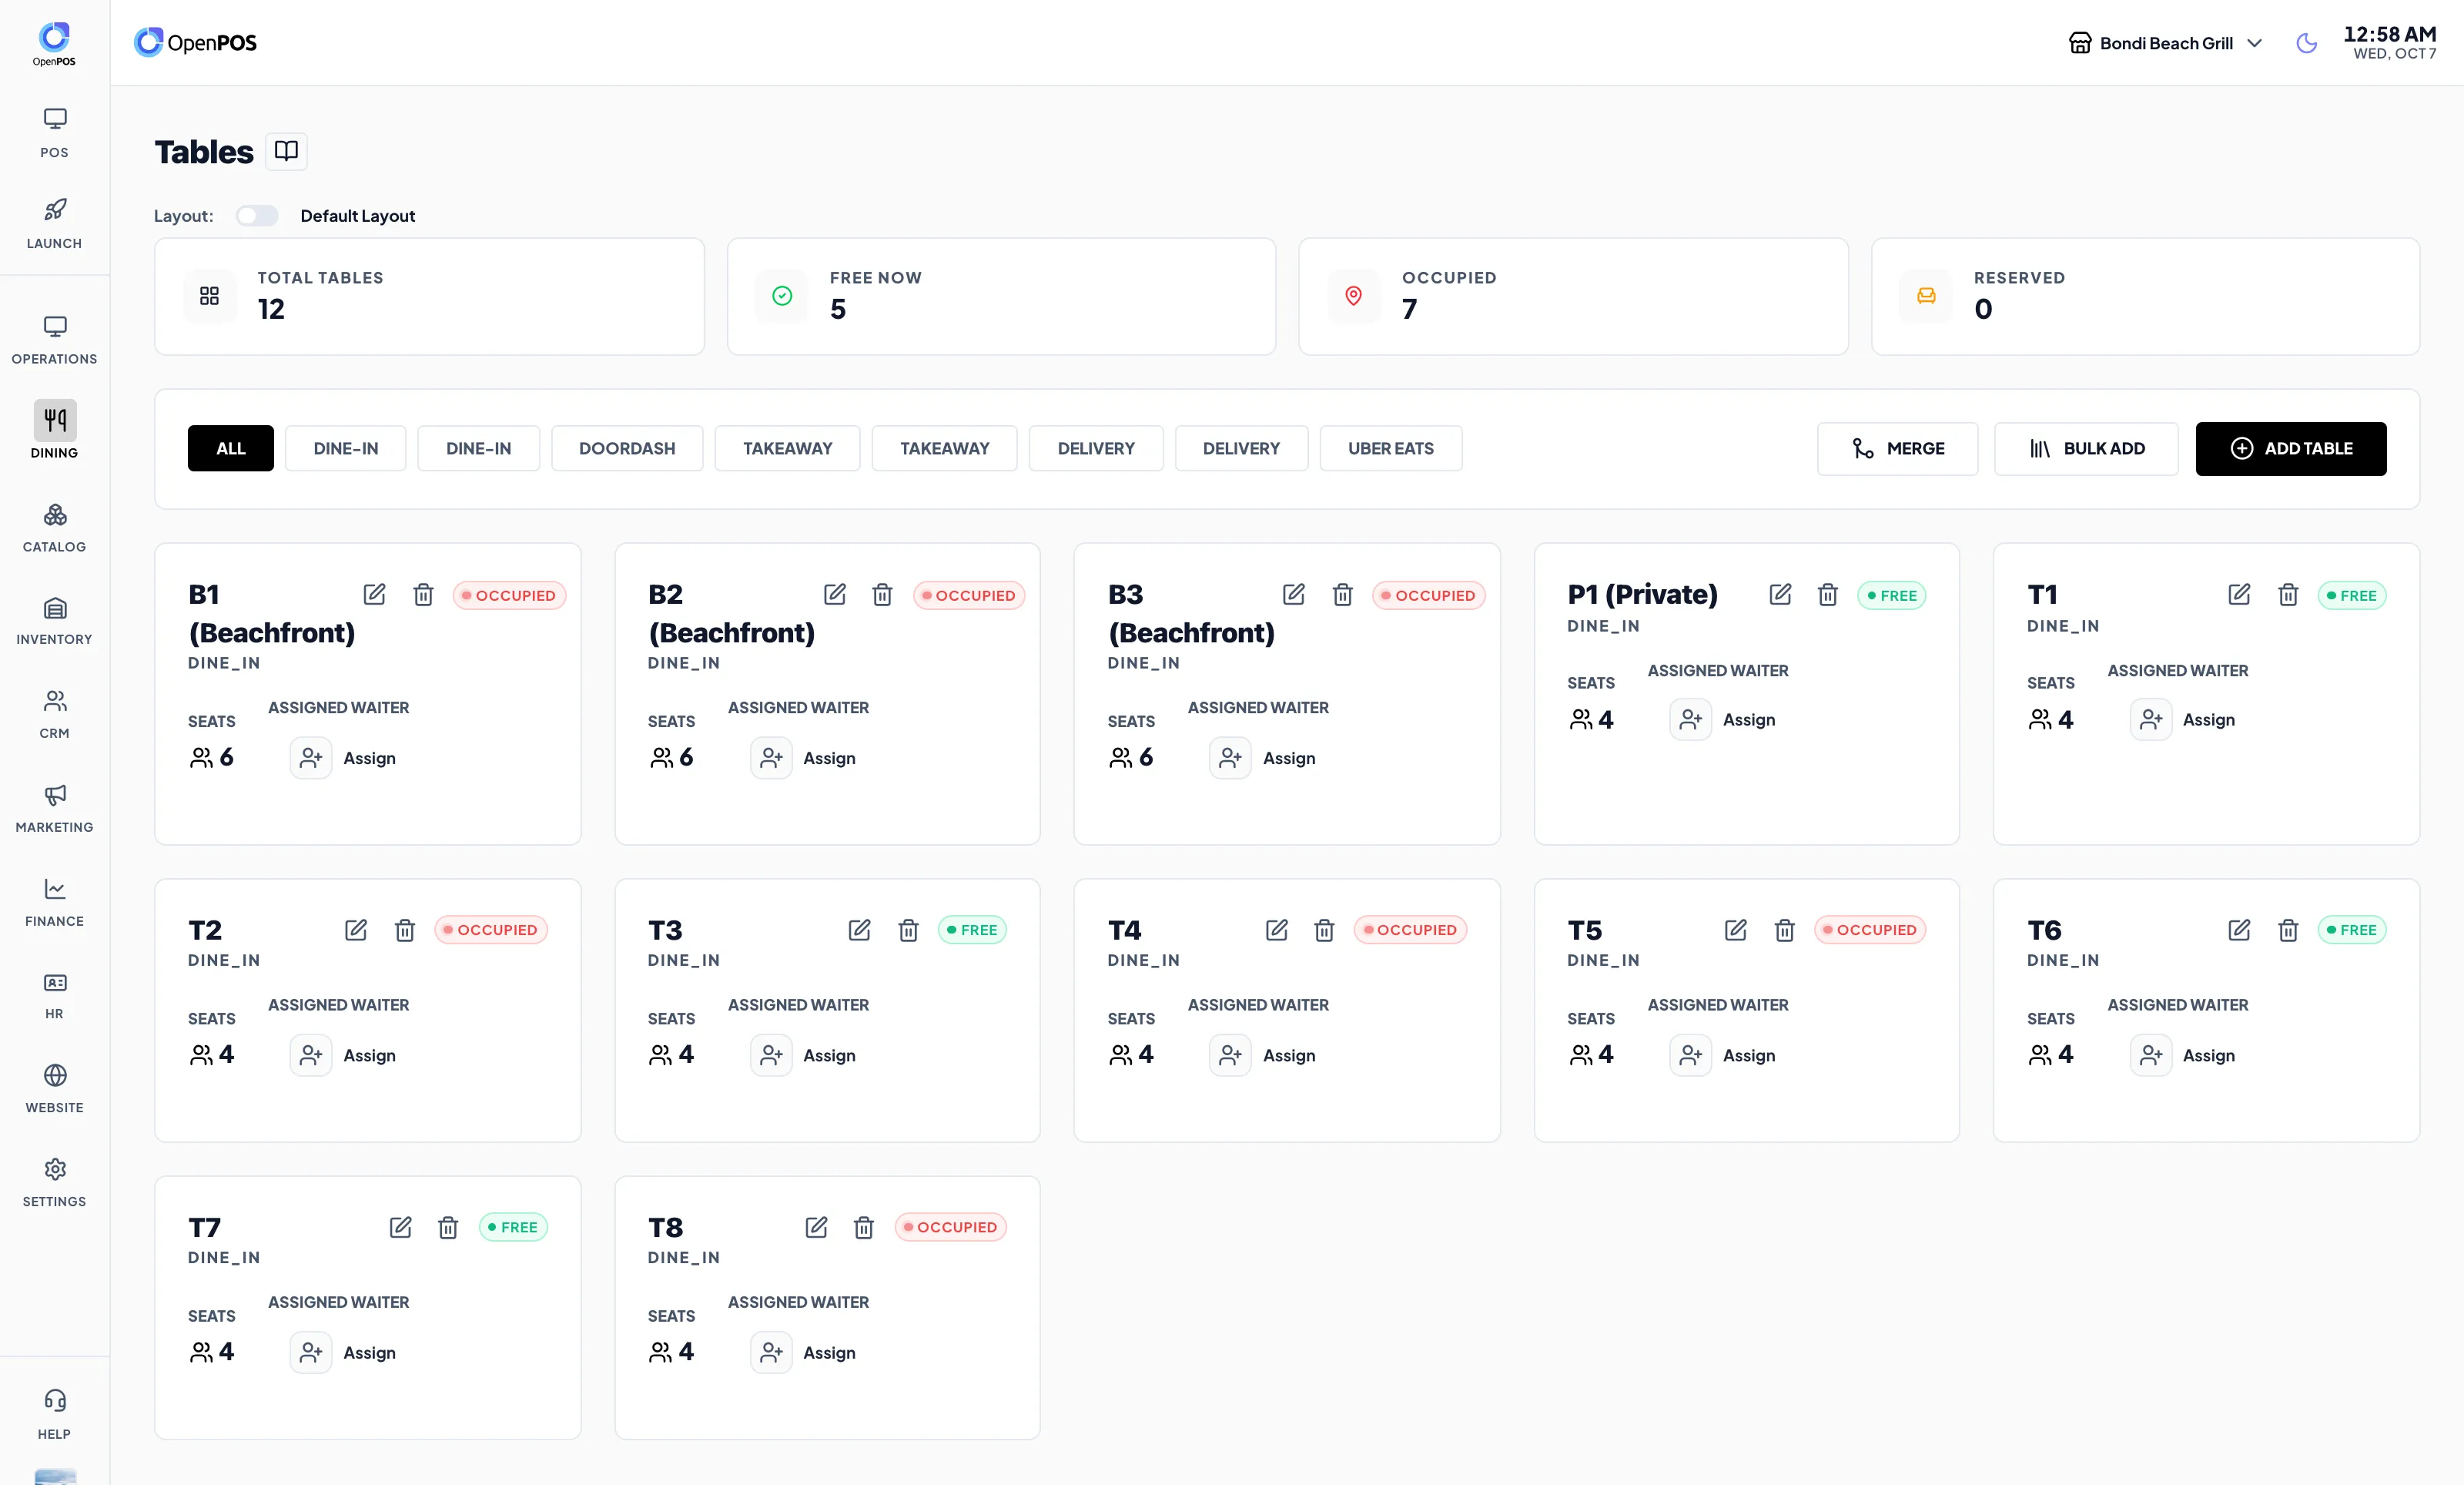Edit table T7

coord(400,1226)
